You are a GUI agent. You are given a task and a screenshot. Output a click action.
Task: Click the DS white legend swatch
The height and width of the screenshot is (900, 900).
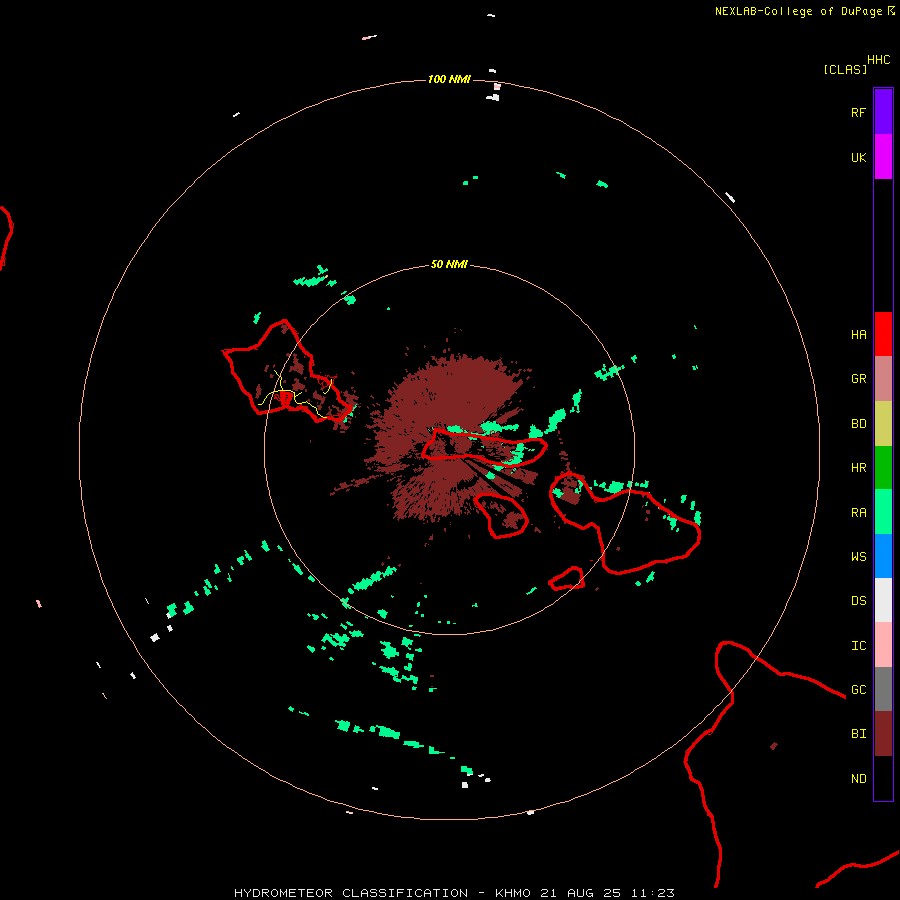click(883, 600)
